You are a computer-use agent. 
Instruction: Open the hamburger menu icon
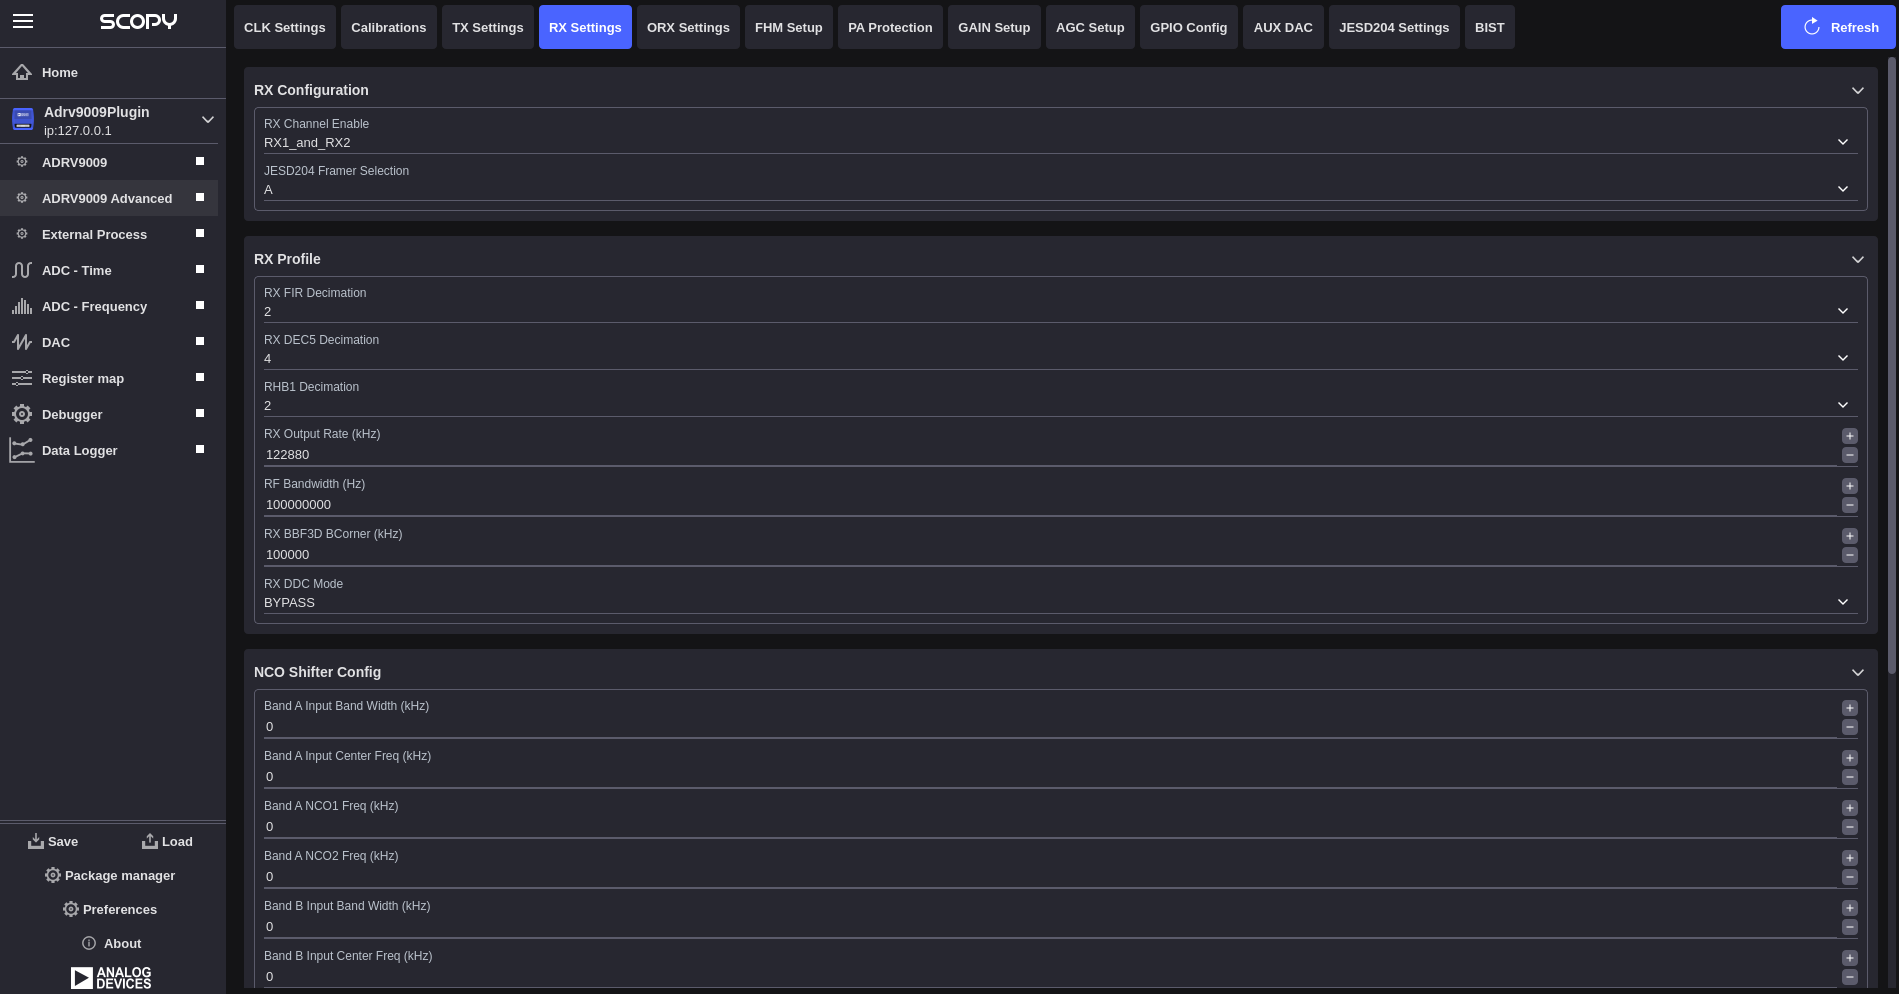pos(23,21)
